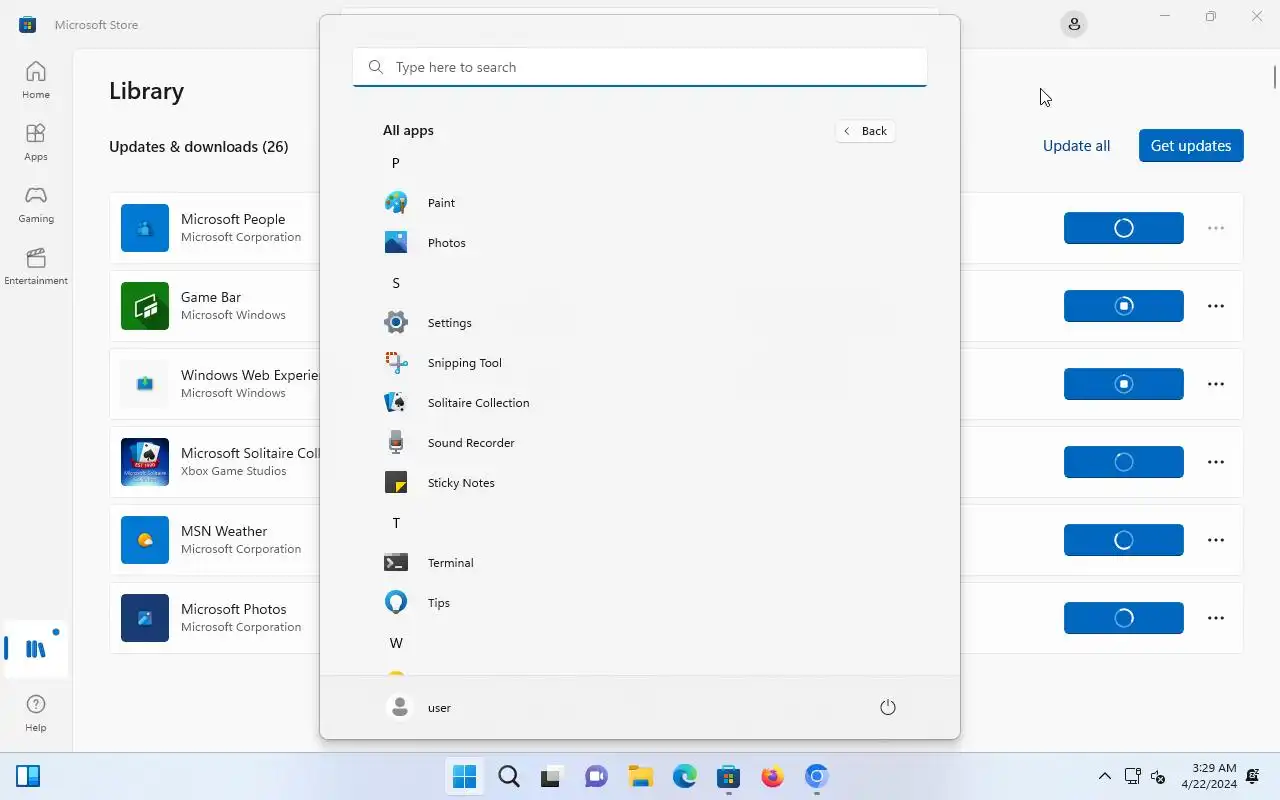Open Chrome from the taskbar
This screenshot has width=1280, height=800.
[817, 776]
